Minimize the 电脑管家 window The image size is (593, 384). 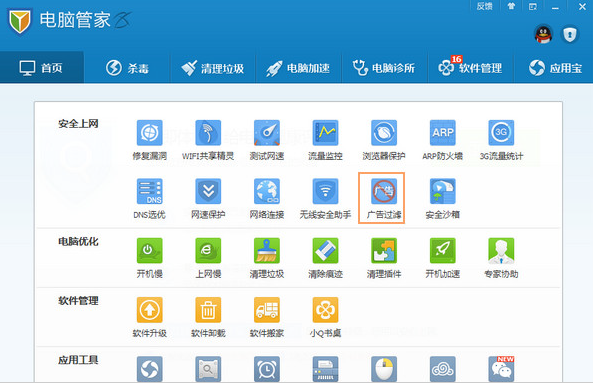(555, 7)
